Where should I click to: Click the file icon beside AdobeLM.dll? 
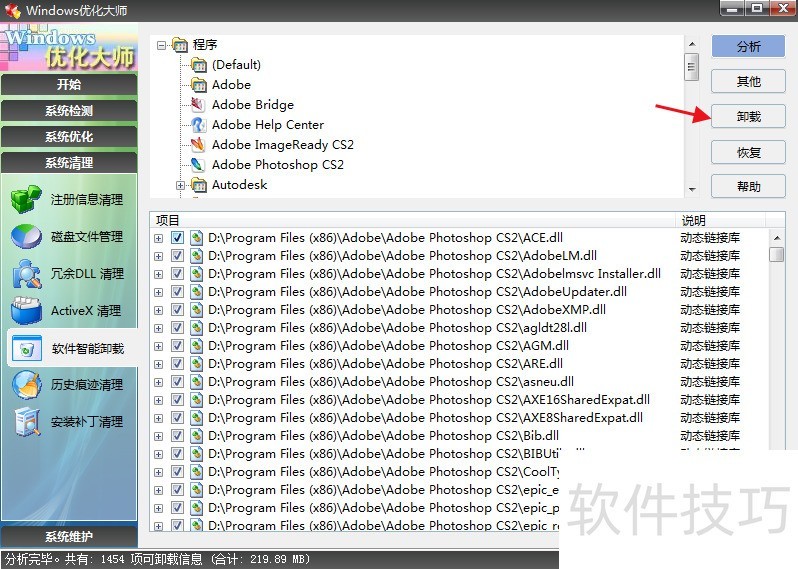point(196,255)
